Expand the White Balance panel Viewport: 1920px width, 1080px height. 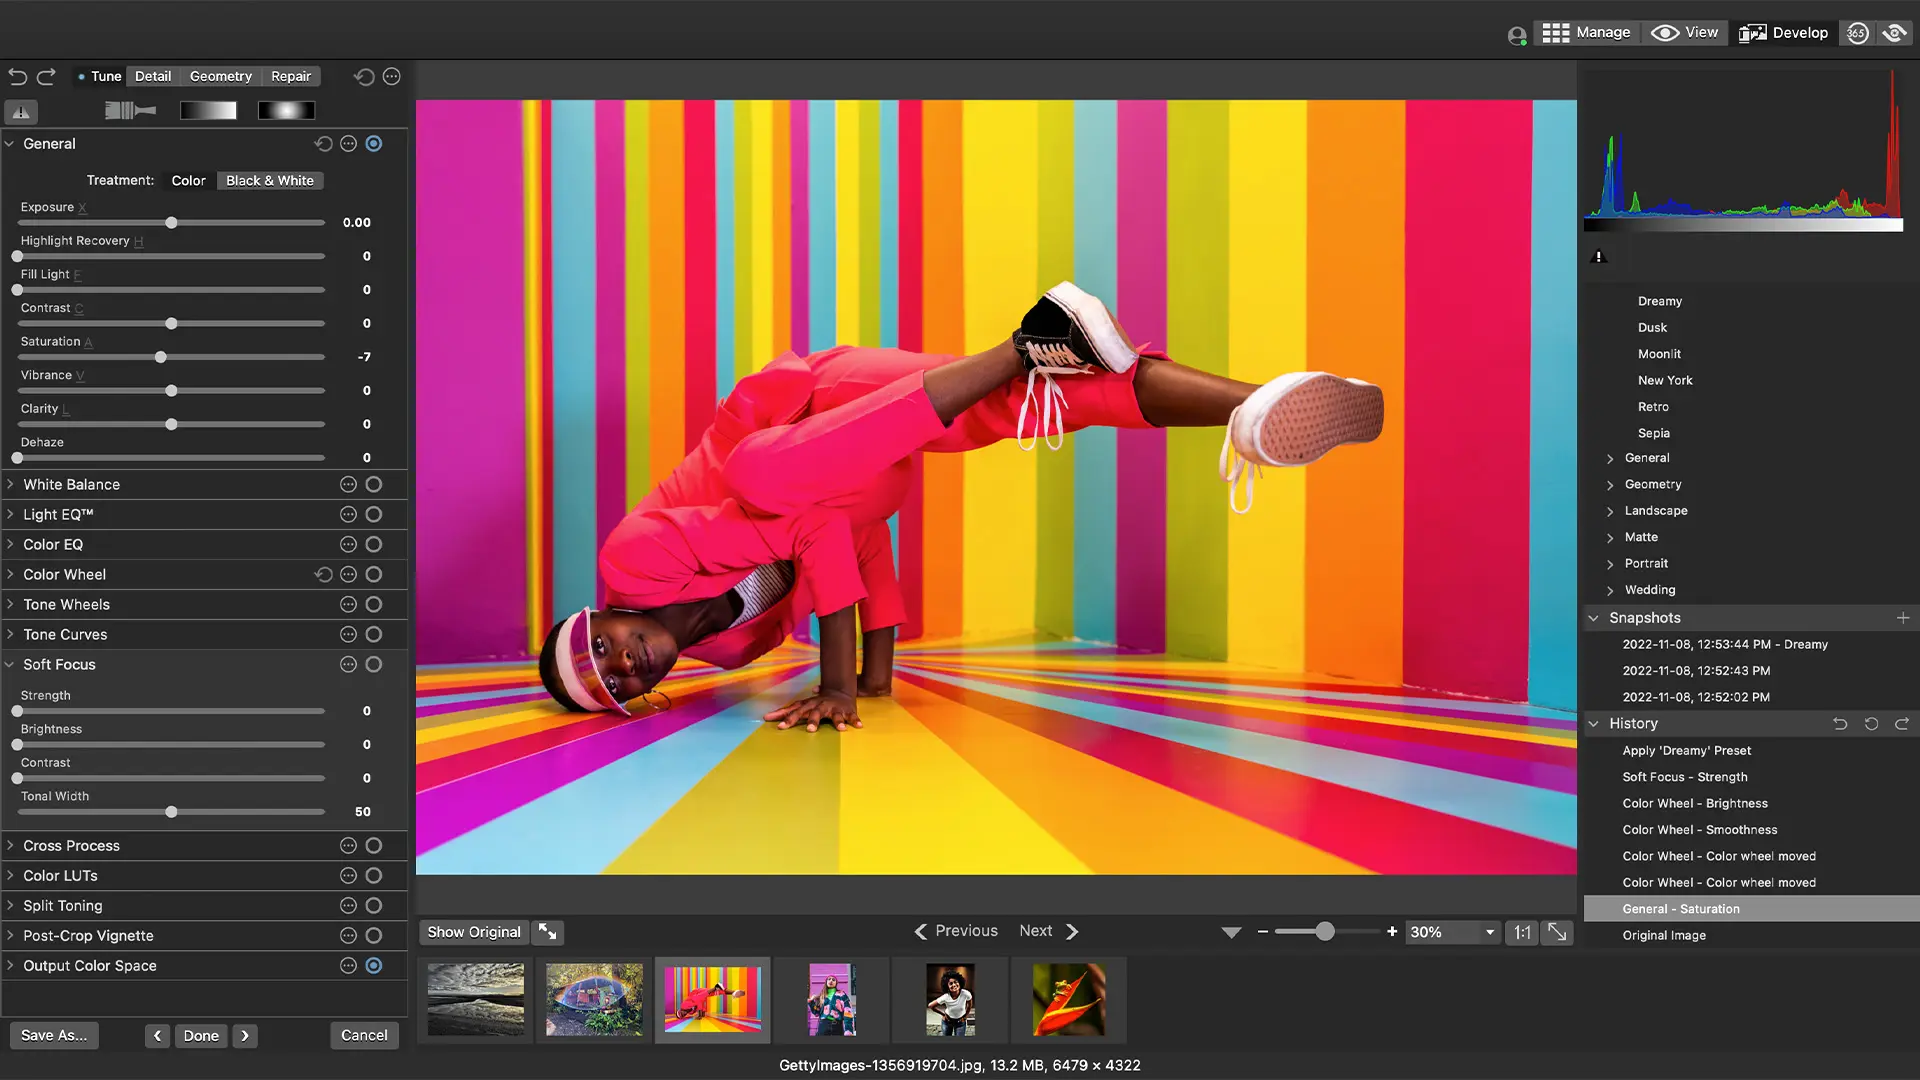click(x=10, y=484)
